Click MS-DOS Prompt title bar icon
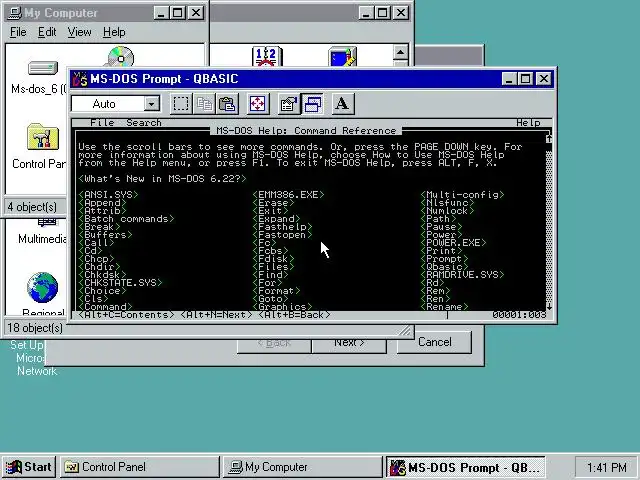 [x=80, y=79]
